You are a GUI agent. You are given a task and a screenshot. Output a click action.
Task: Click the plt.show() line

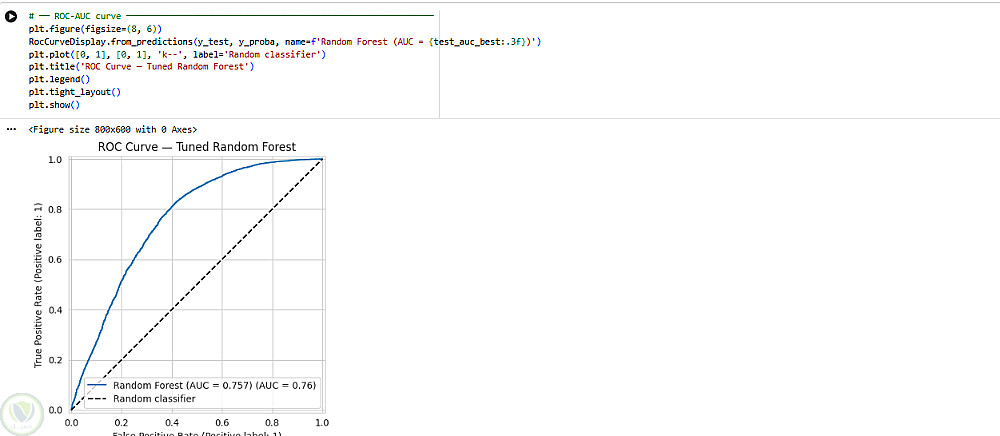(x=54, y=105)
